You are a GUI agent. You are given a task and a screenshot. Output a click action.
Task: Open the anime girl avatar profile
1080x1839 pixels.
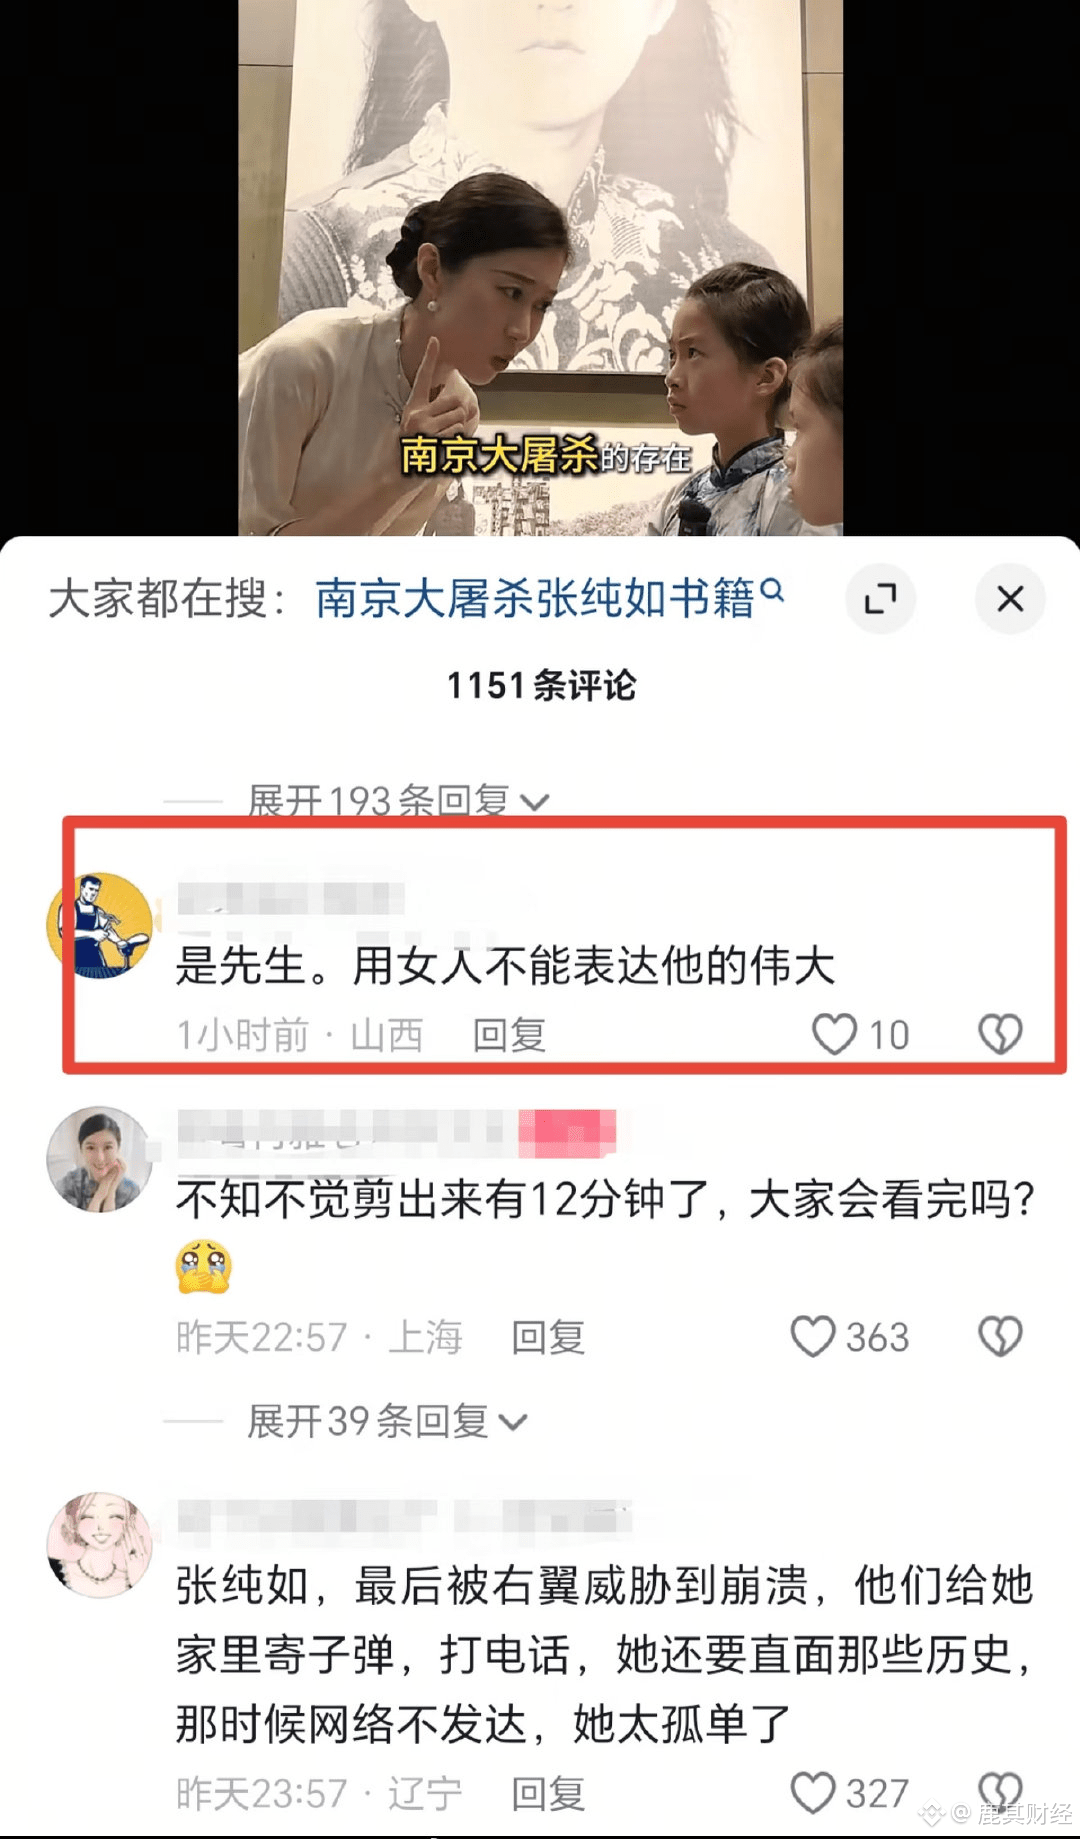[x=99, y=1545]
